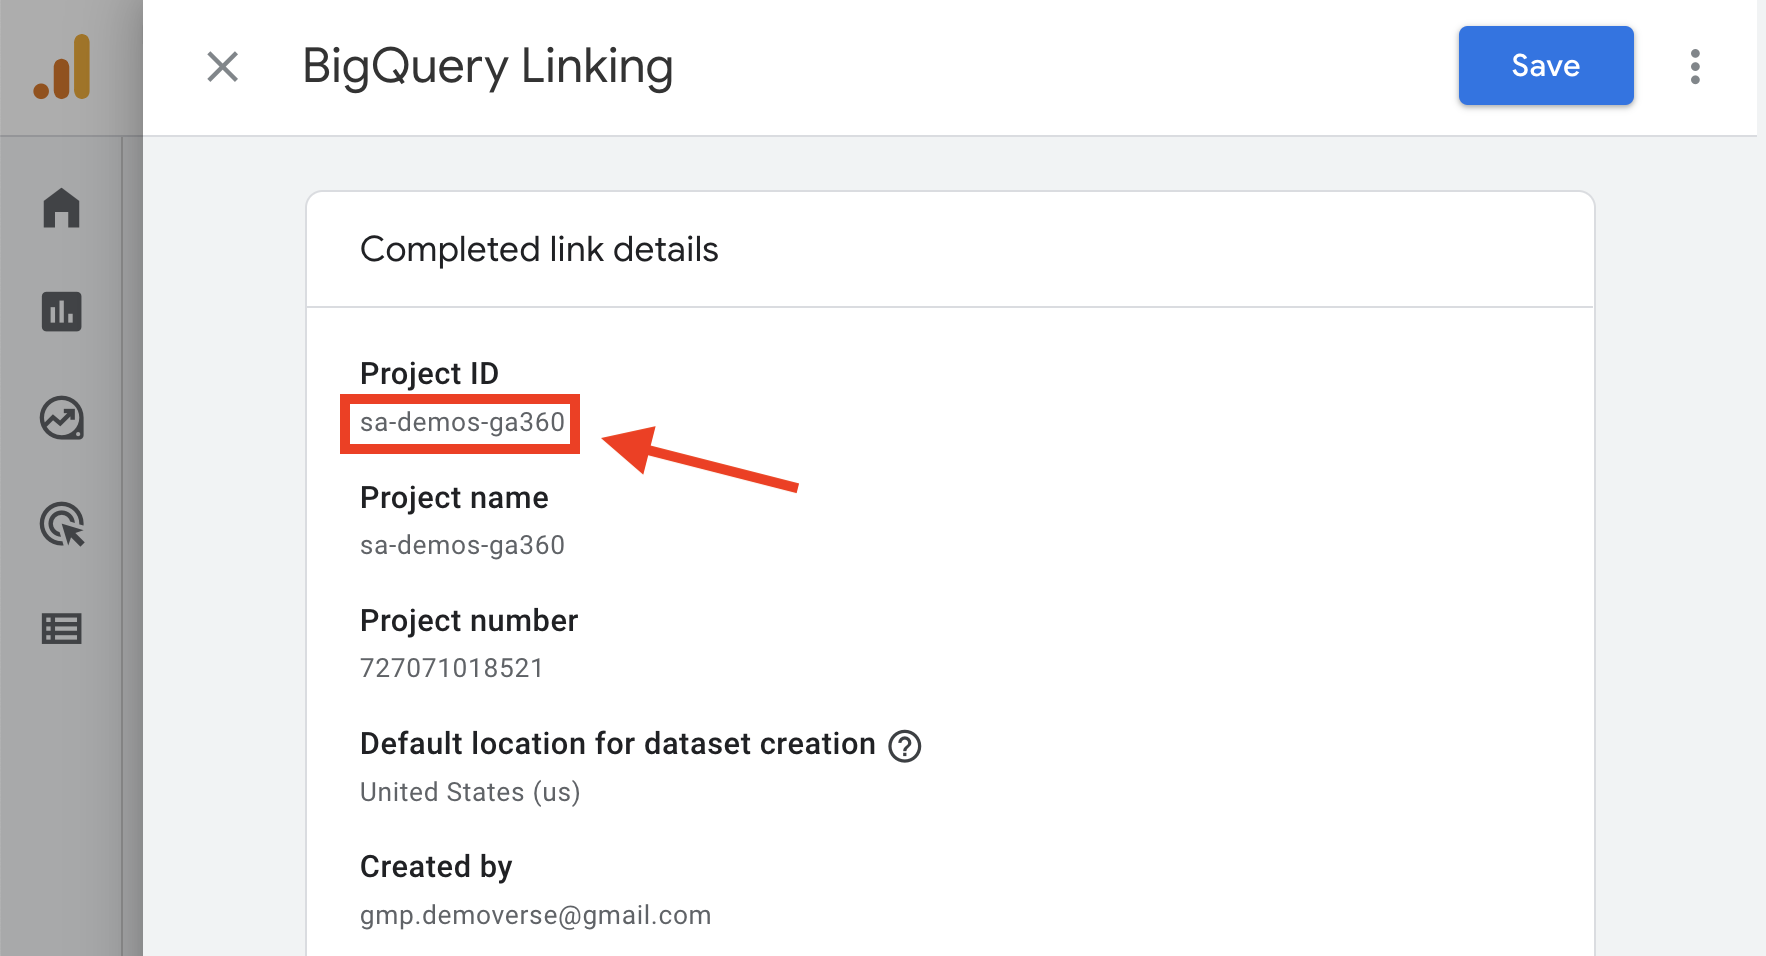Click the United States (us) location value
Viewport: 1766px width, 956px height.
click(470, 792)
